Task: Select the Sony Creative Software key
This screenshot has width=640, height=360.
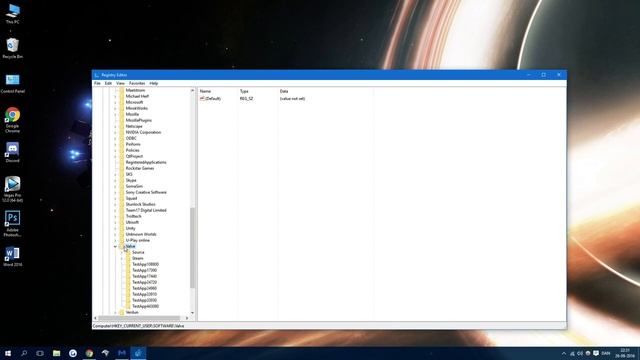Action: pos(146,192)
